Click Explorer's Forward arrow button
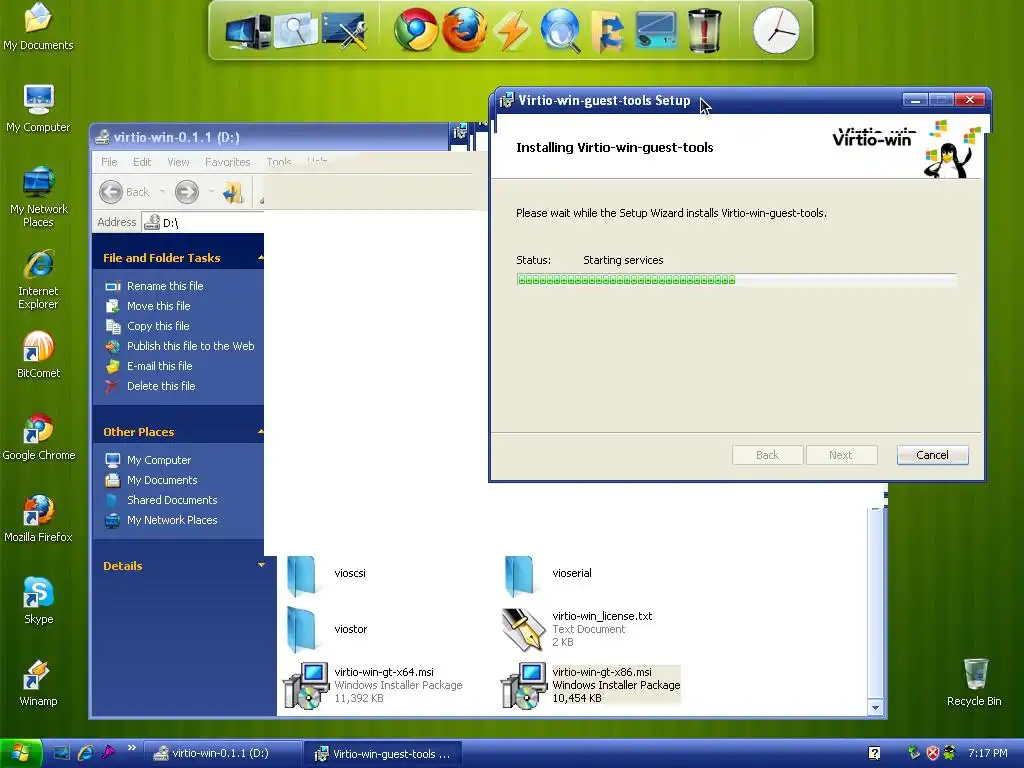 click(187, 192)
